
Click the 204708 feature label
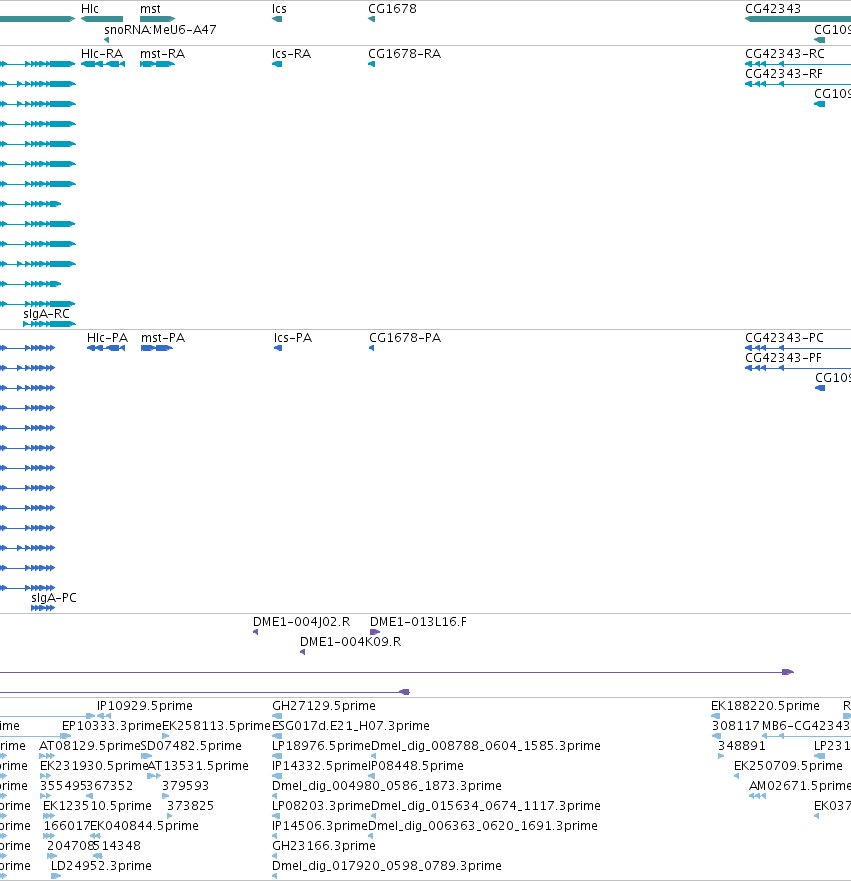pos(70,846)
